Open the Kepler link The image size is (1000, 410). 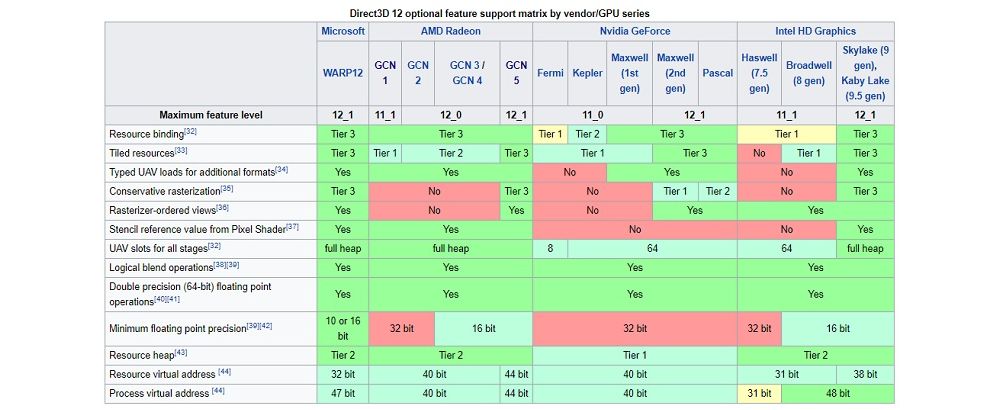coord(586,73)
